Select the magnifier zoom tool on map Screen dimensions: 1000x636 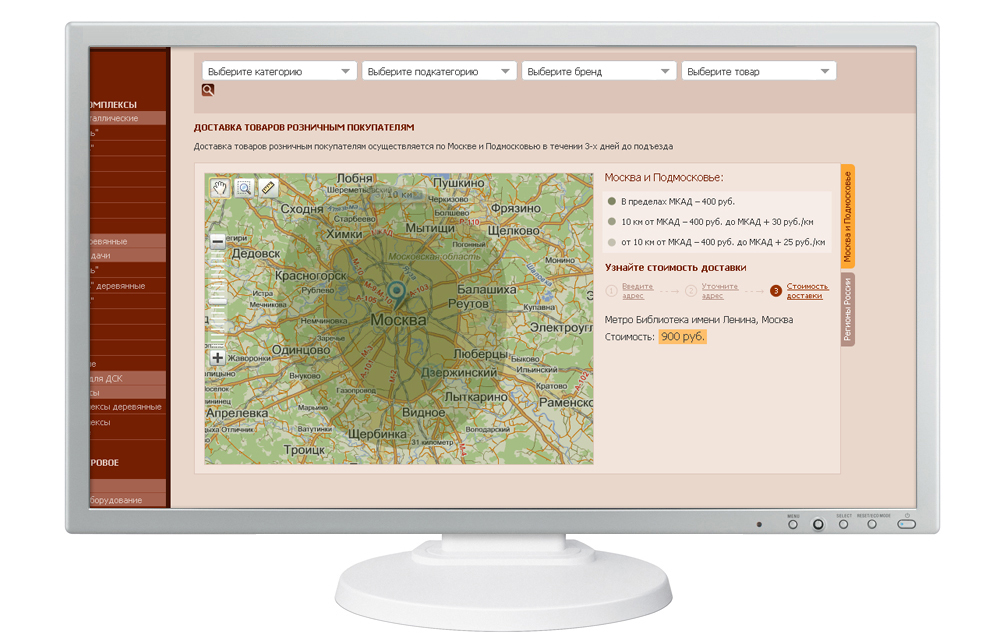[244, 188]
